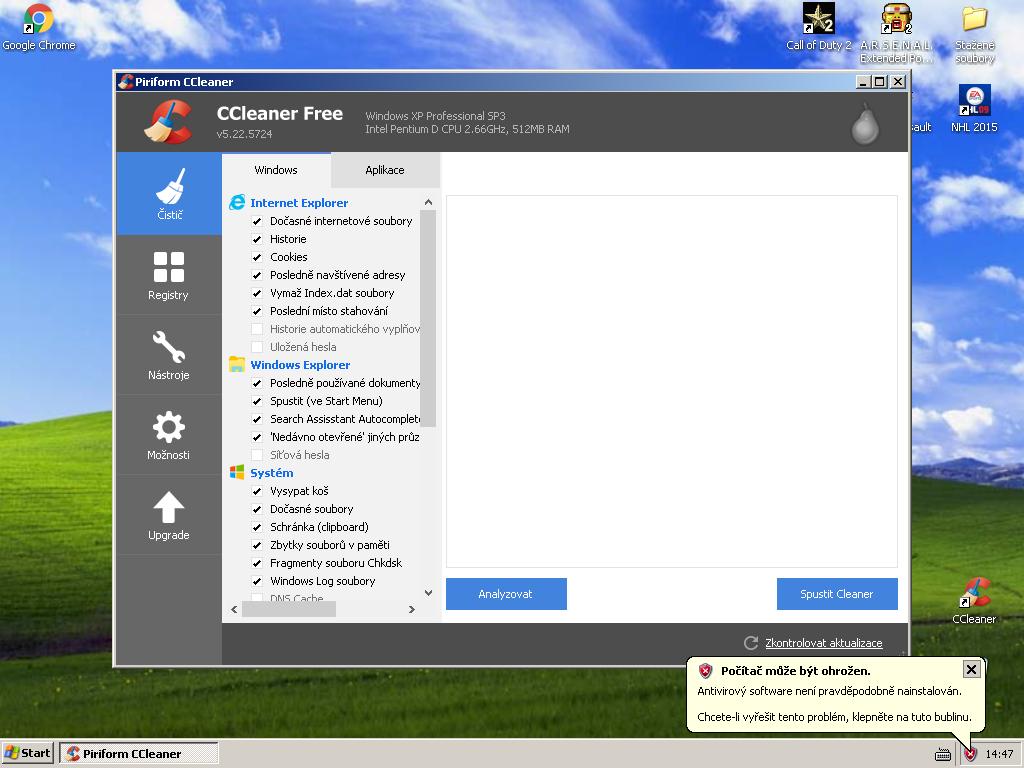Image resolution: width=1024 pixels, height=768 pixels.
Task: Maximize the Piriform CCleaner window
Action: pos(880,82)
